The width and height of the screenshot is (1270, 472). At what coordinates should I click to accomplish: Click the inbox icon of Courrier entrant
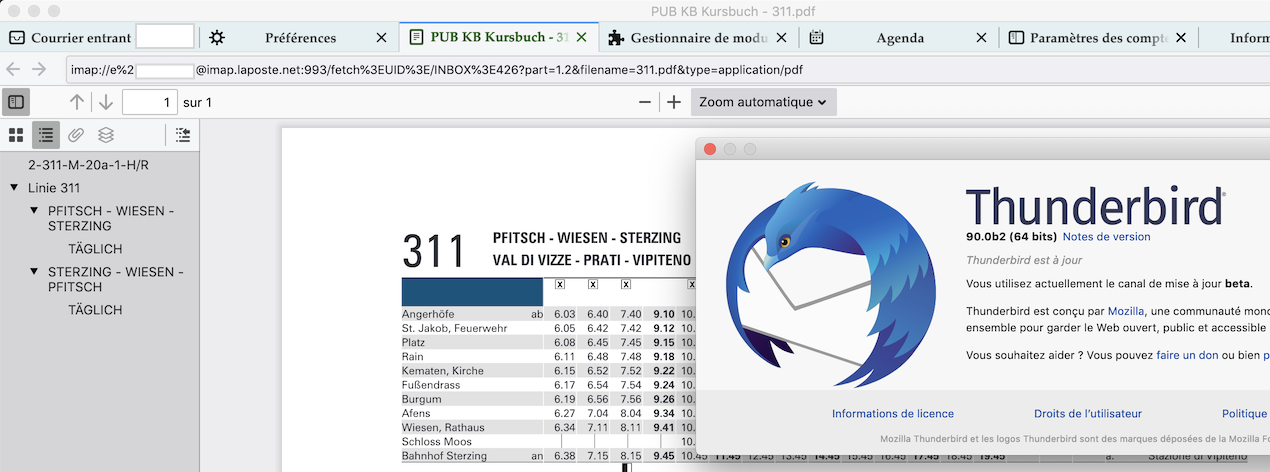(17, 38)
